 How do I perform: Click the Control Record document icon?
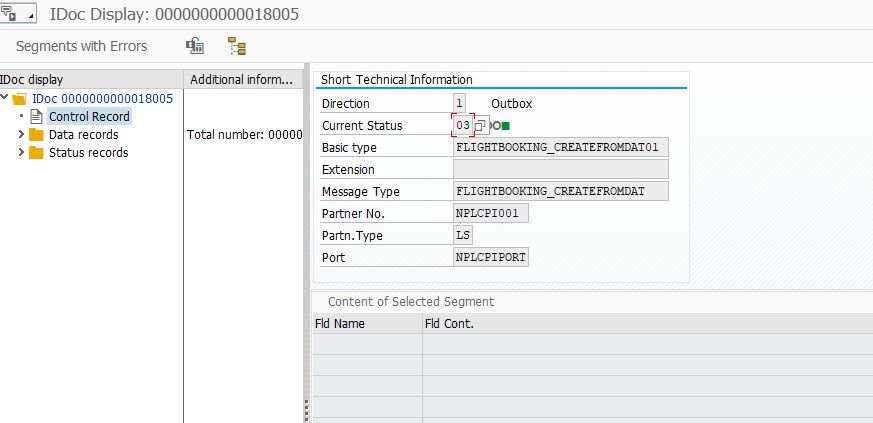click(36, 116)
